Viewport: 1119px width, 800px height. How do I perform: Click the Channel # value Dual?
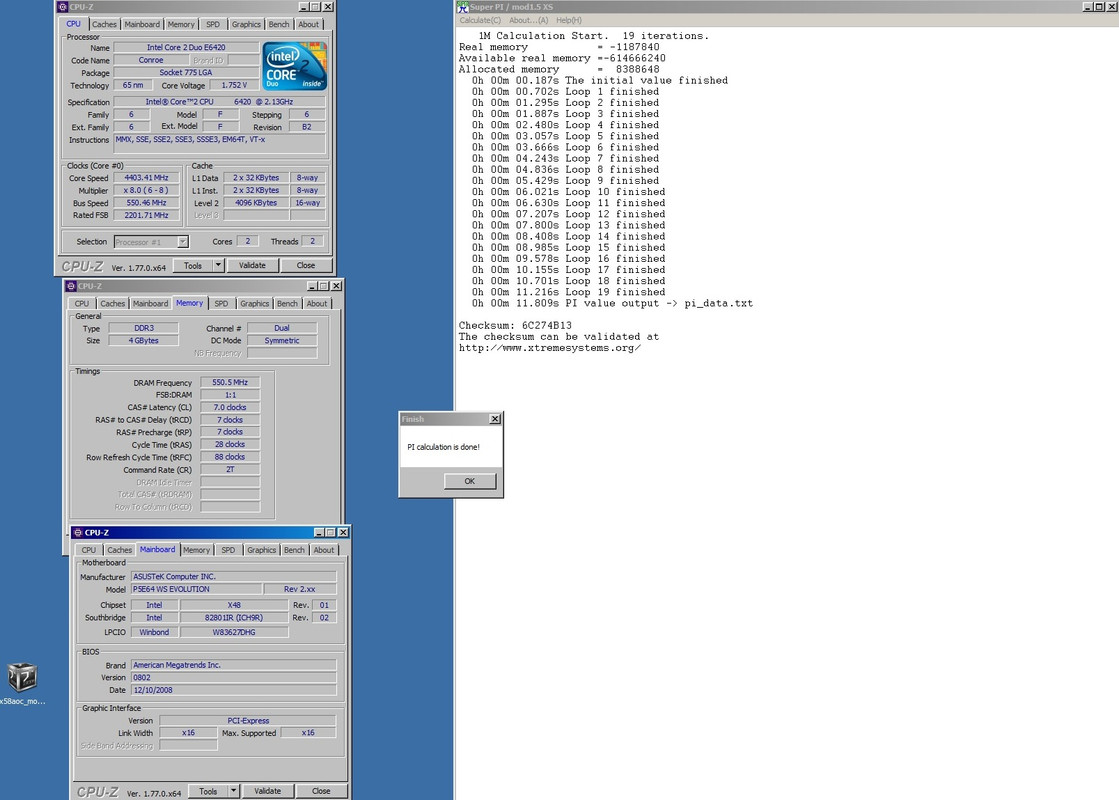pyautogui.click(x=282, y=328)
